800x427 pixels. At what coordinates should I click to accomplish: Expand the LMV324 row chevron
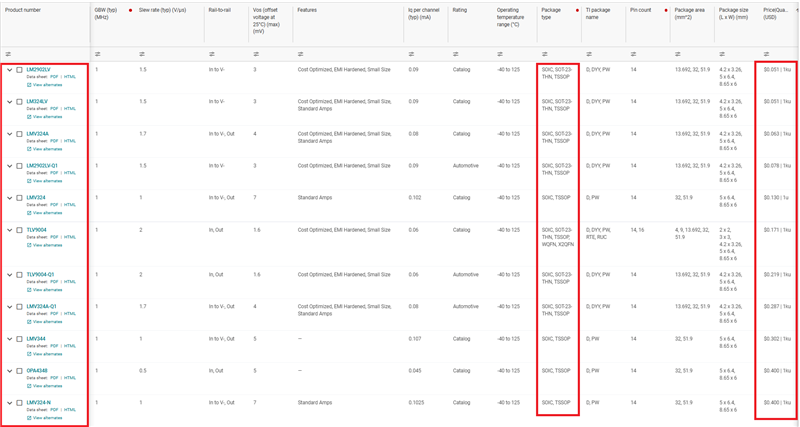(x=9, y=198)
